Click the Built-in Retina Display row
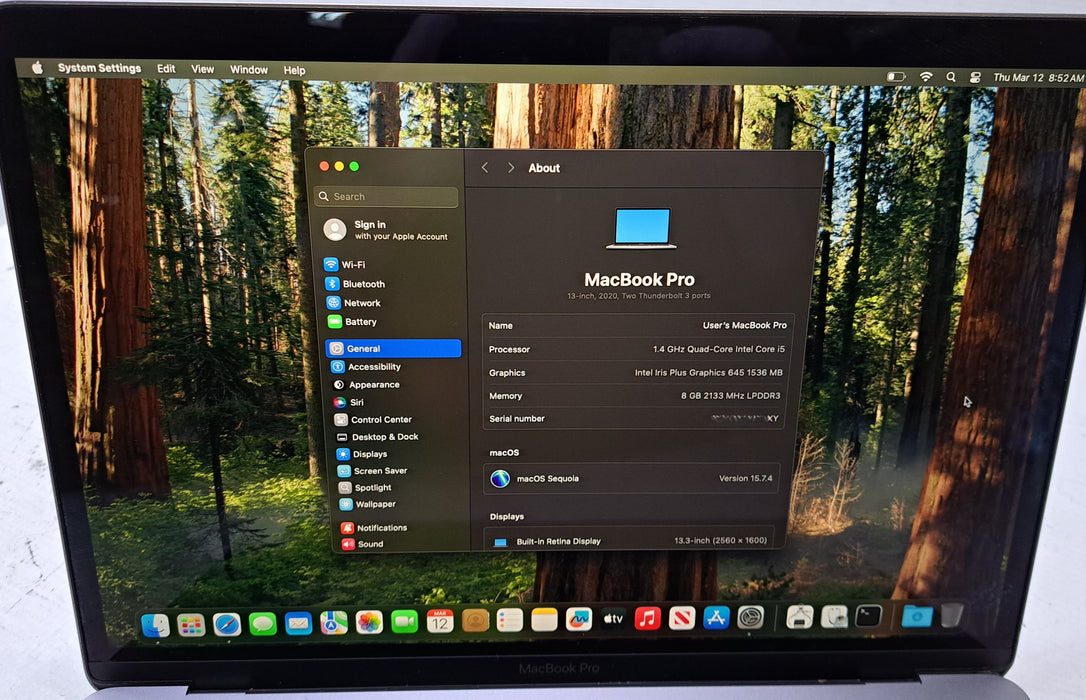Viewport: 1086px width, 700px height. click(630, 541)
